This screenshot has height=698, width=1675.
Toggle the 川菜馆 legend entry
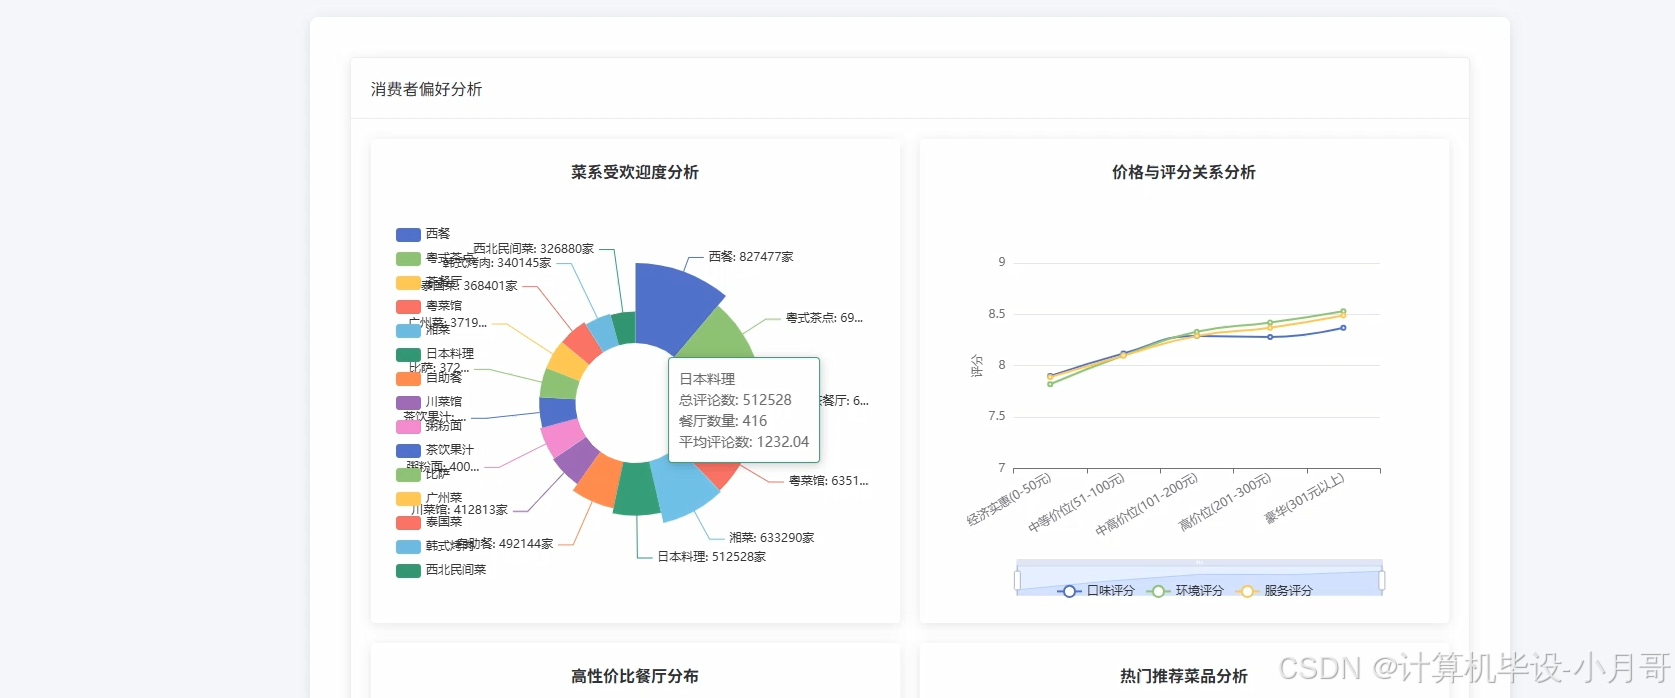[x=429, y=402]
